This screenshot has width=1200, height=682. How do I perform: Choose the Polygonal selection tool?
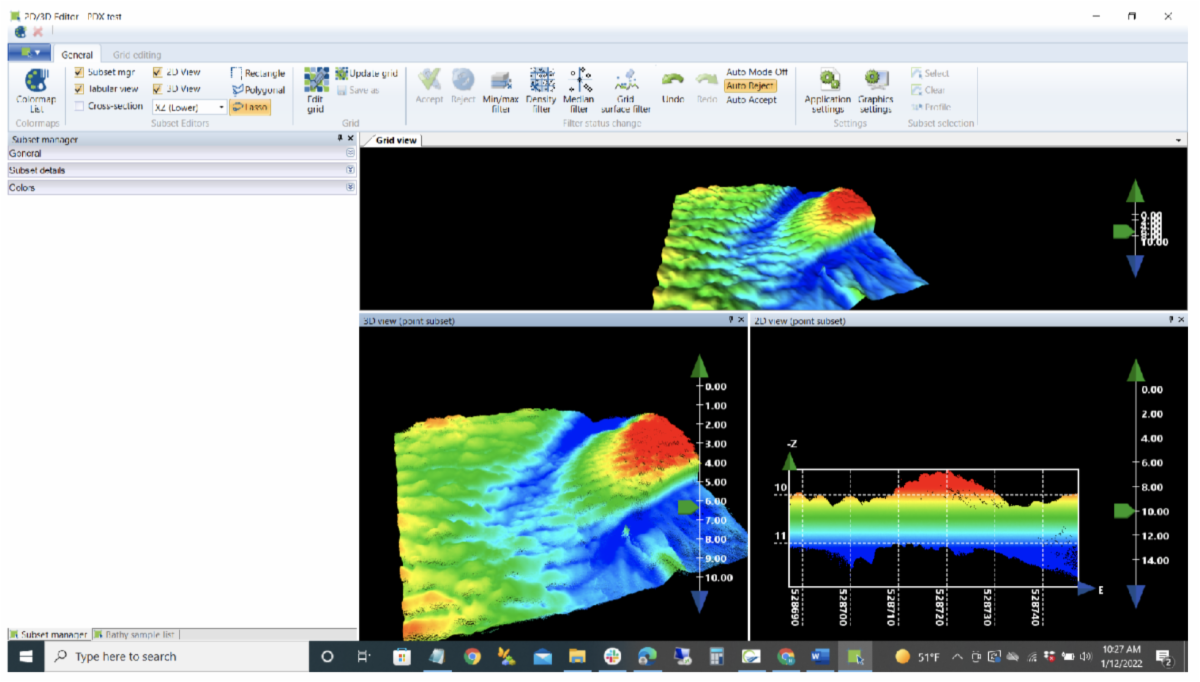(x=258, y=90)
